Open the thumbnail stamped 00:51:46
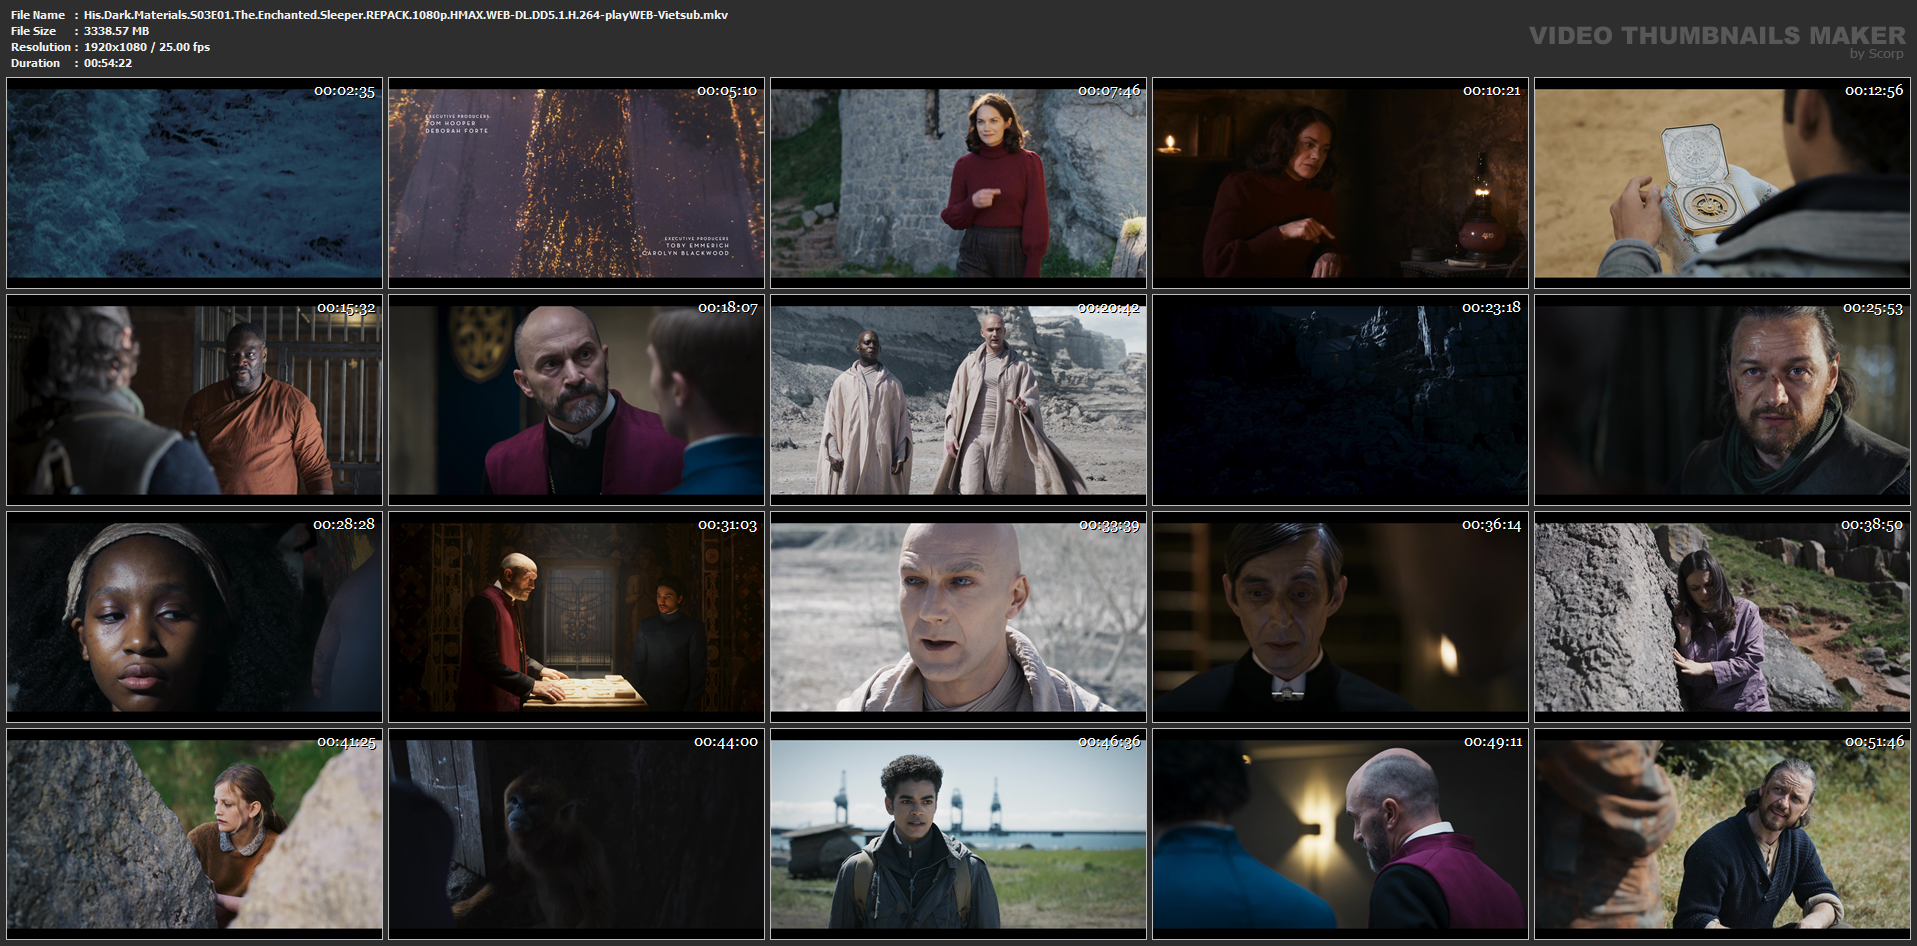Image resolution: width=1917 pixels, height=946 pixels. pos(1722,834)
